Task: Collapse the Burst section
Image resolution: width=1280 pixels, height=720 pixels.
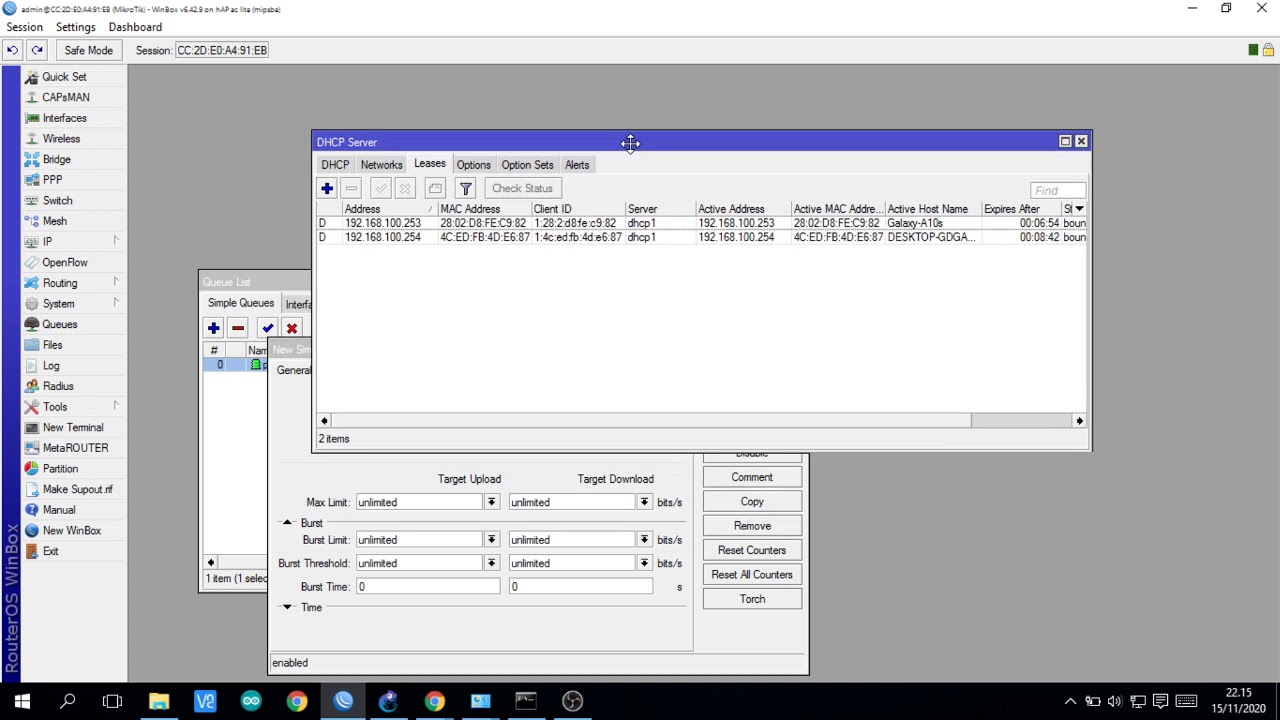Action: (287, 523)
